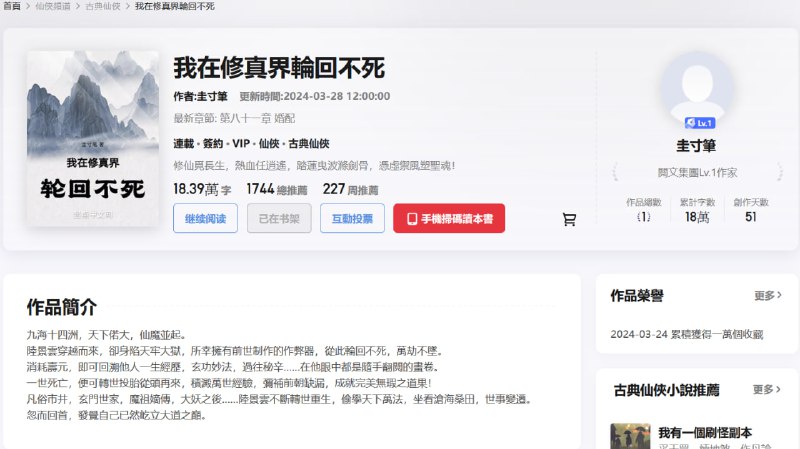The image size is (800, 449).
Task: Click the 作品榮譽 heading
Action: pos(637,295)
